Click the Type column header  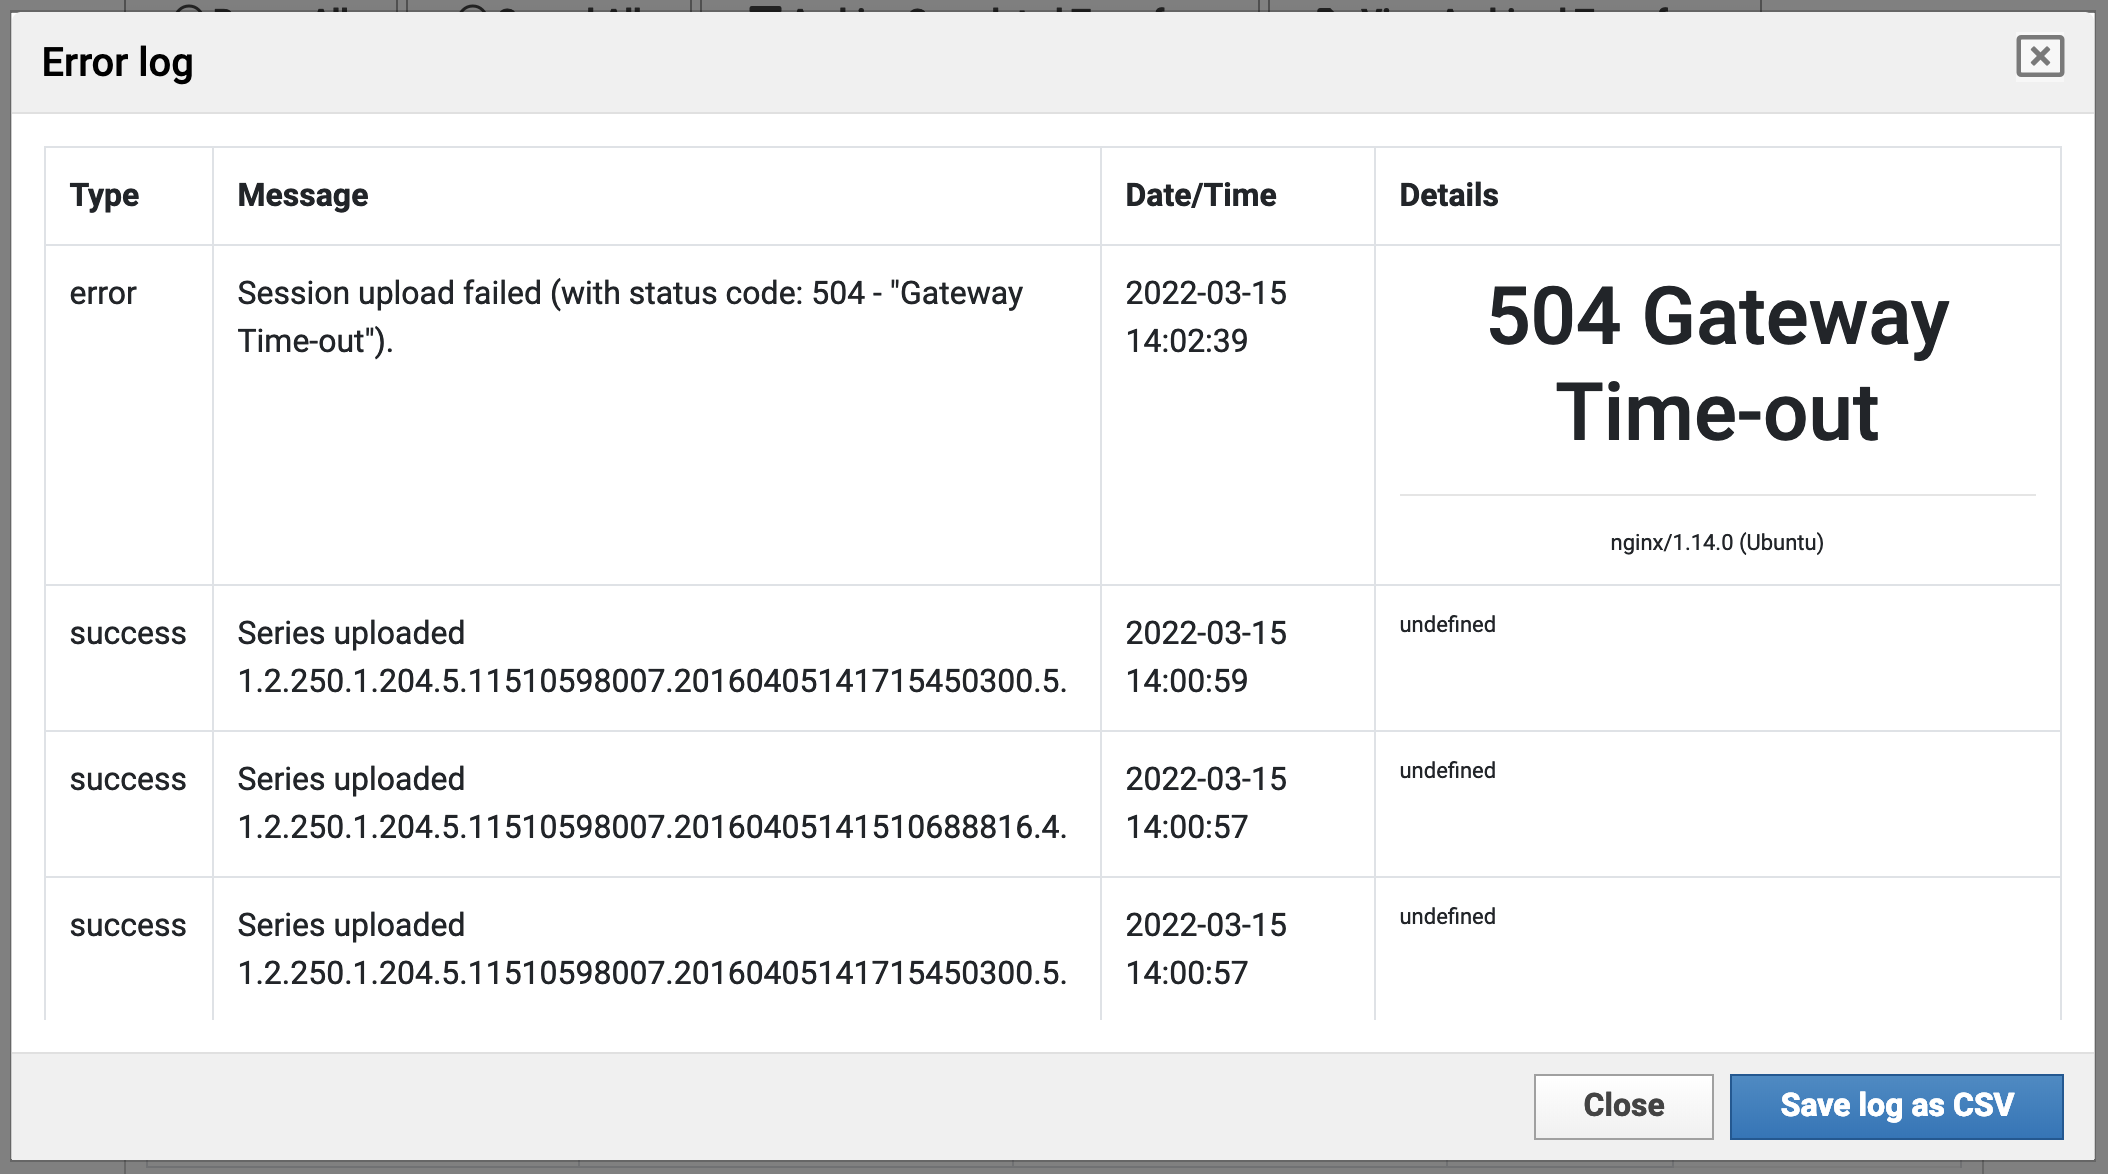pyautogui.click(x=104, y=195)
